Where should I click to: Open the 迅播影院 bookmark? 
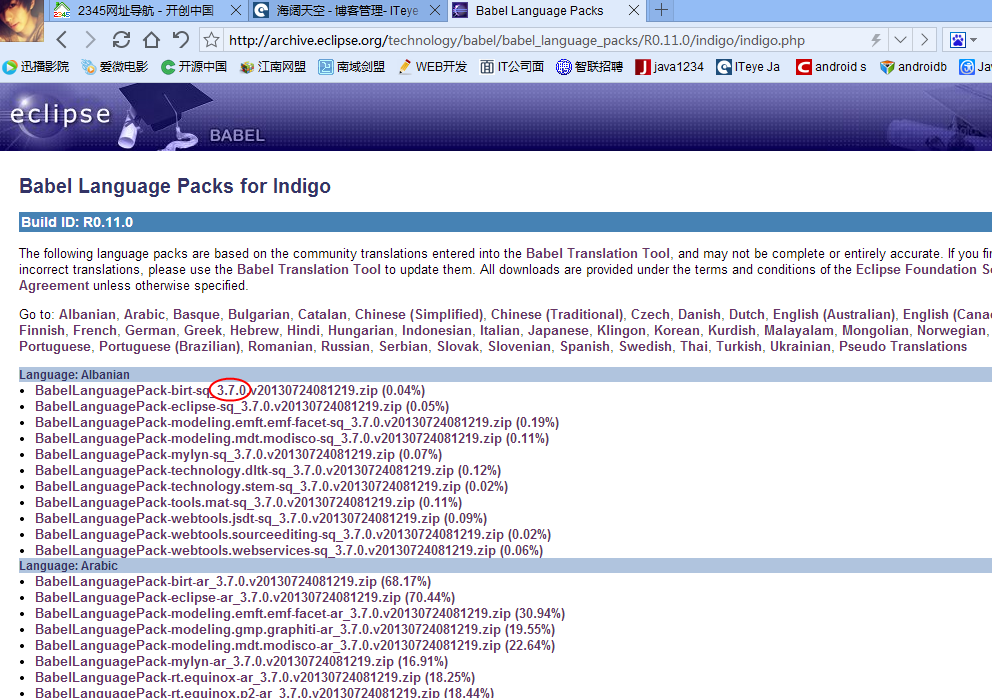coord(36,66)
